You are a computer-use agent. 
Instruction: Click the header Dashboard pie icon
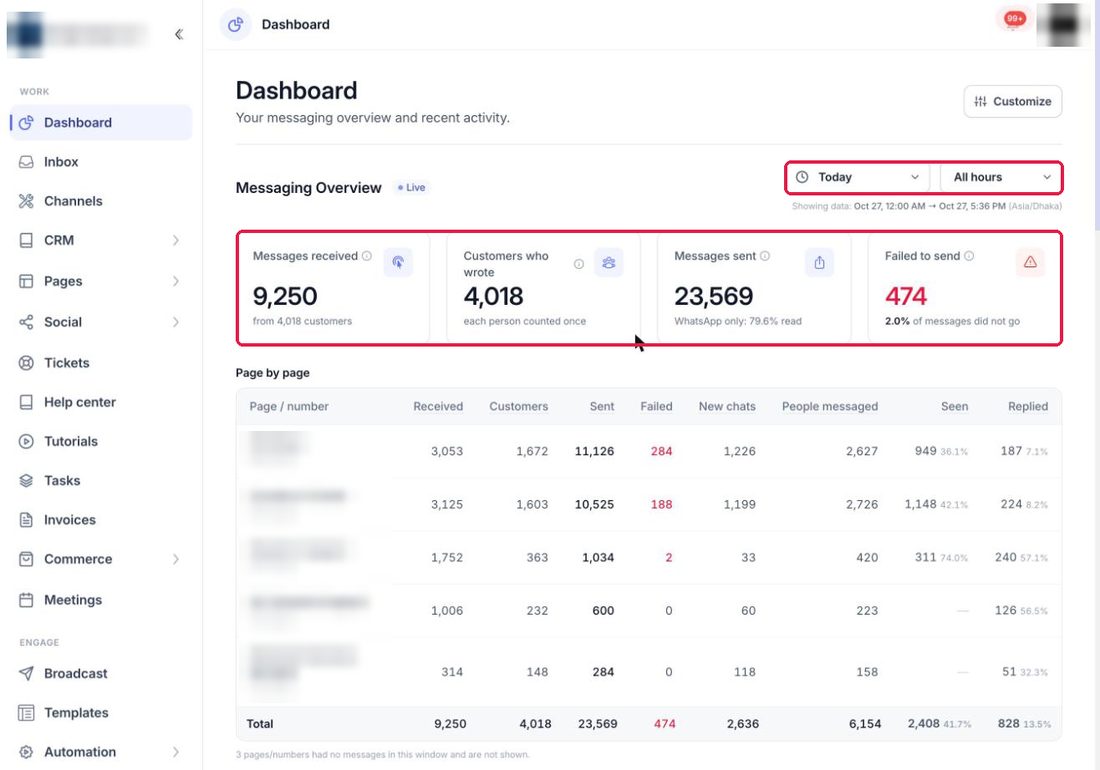click(236, 25)
